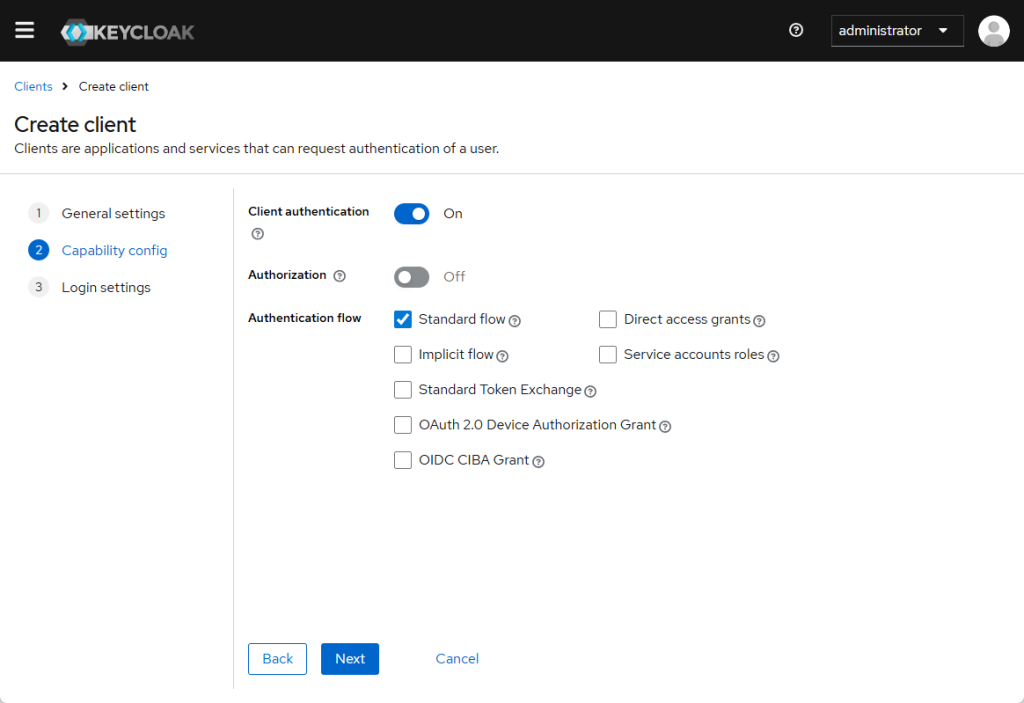Go to General settings step
Image resolution: width=1024 pixels, height=703 pixels.
click(113, 214)
